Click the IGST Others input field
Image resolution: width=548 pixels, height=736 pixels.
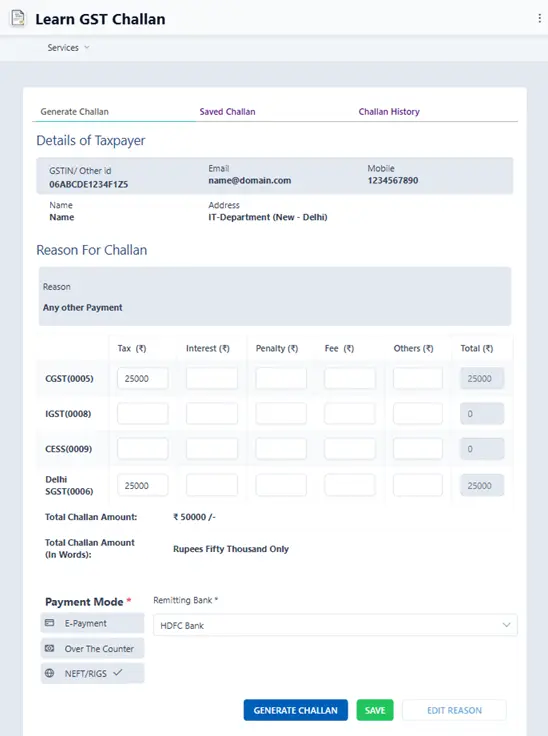[x=418, y=414]
